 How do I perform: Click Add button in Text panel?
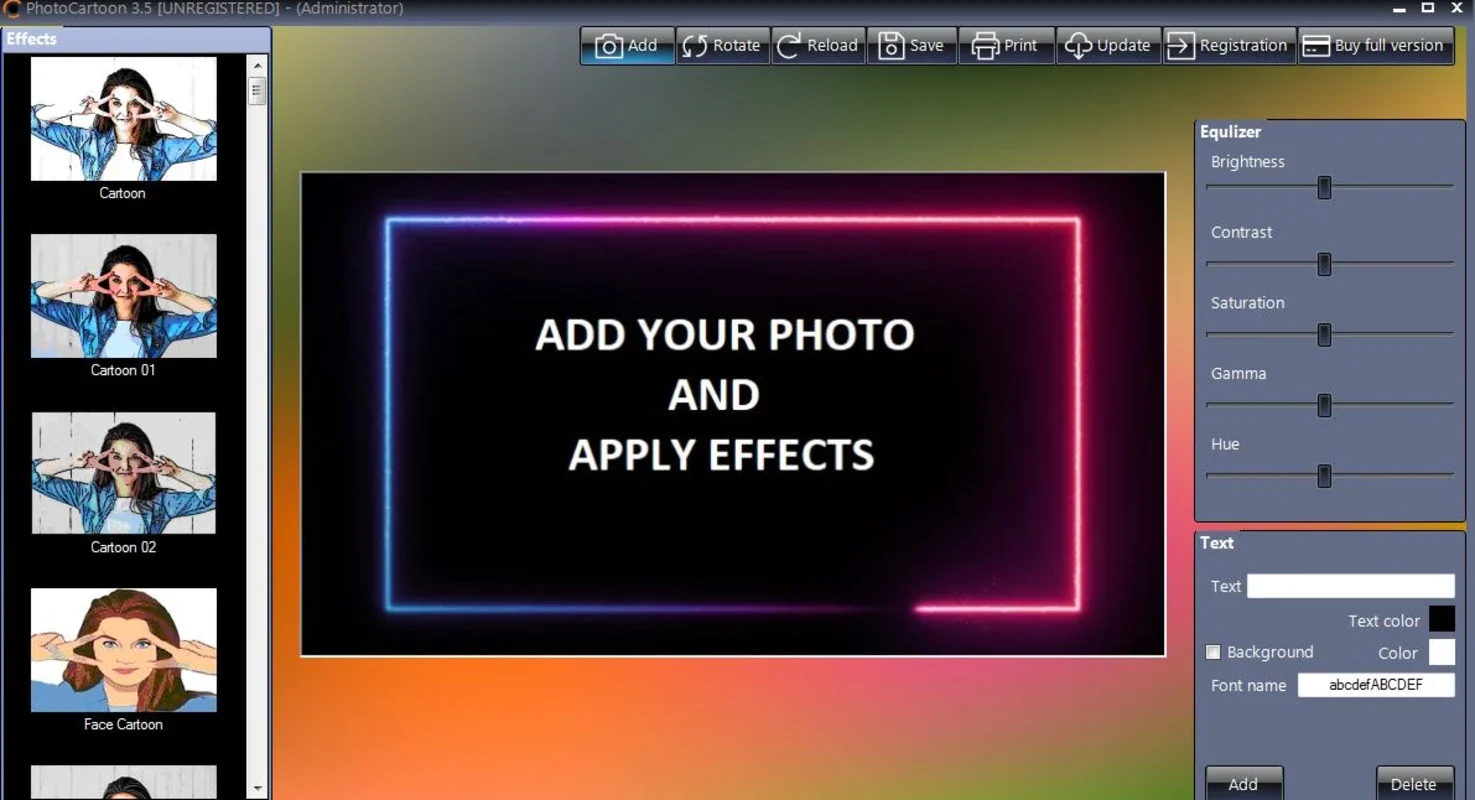click(x=1244, y=784)
